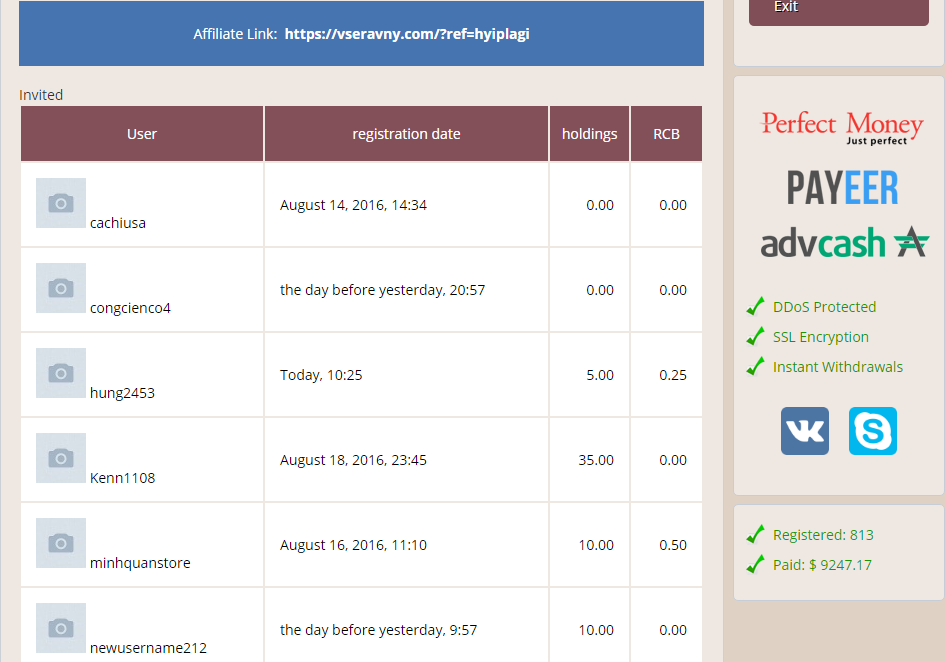The width and height of the screenshot is (945, 662).
Task: Click the SSL Encryption text
Action: tap(821, 337)
